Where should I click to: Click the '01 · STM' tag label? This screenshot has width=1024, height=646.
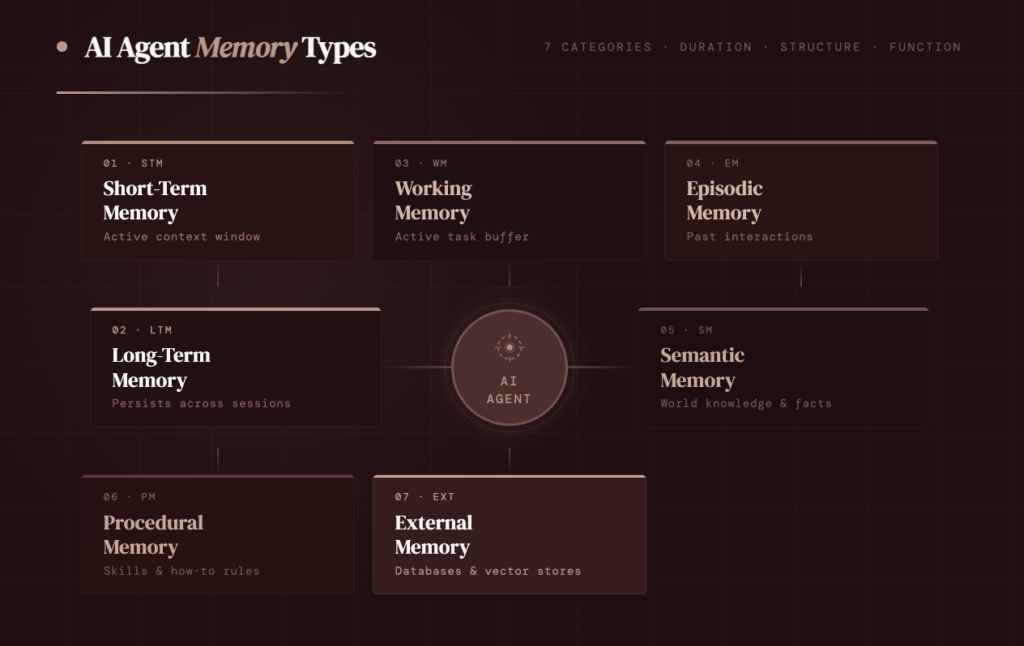[x=133, y=163]
